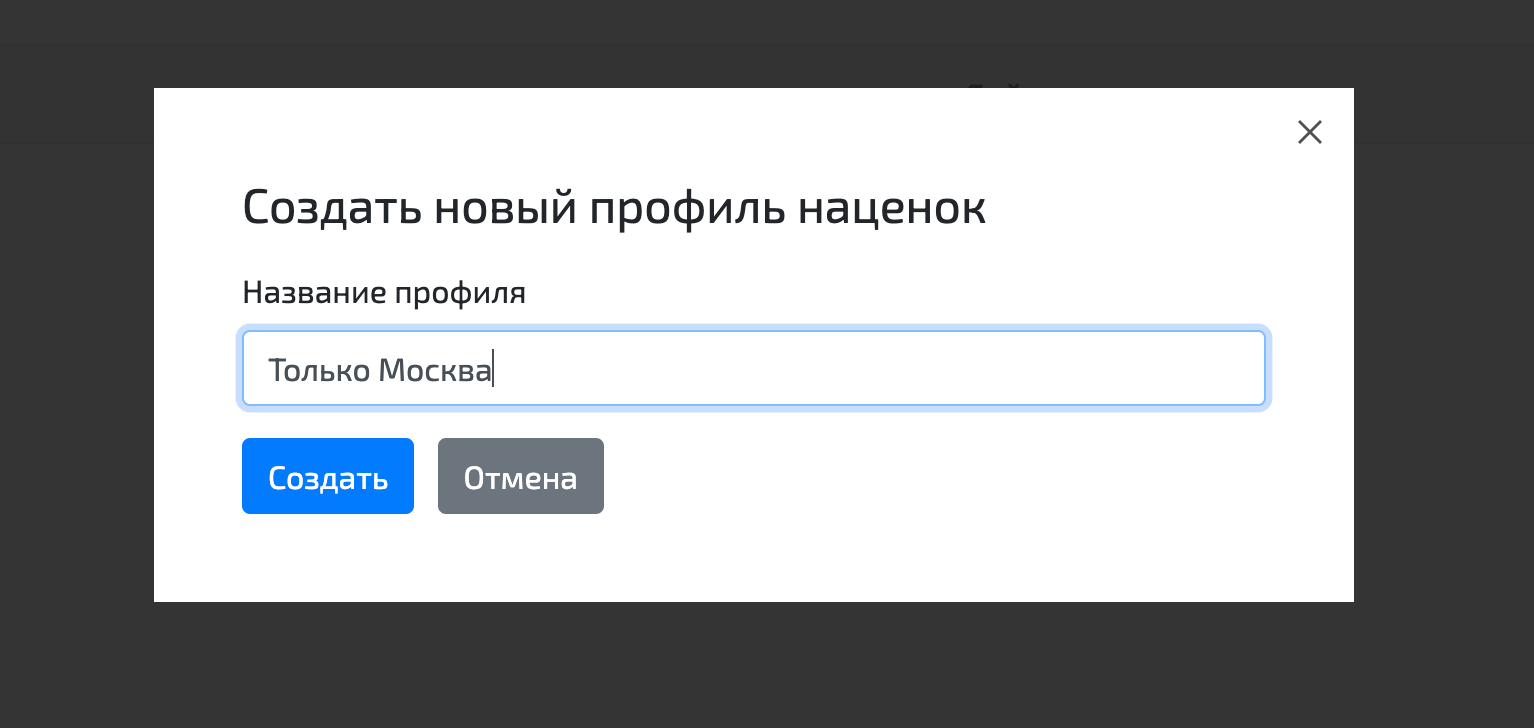Dismiss the markup profile dialog via the X icon
The image size is (1534, 728).
point(1309,131)
